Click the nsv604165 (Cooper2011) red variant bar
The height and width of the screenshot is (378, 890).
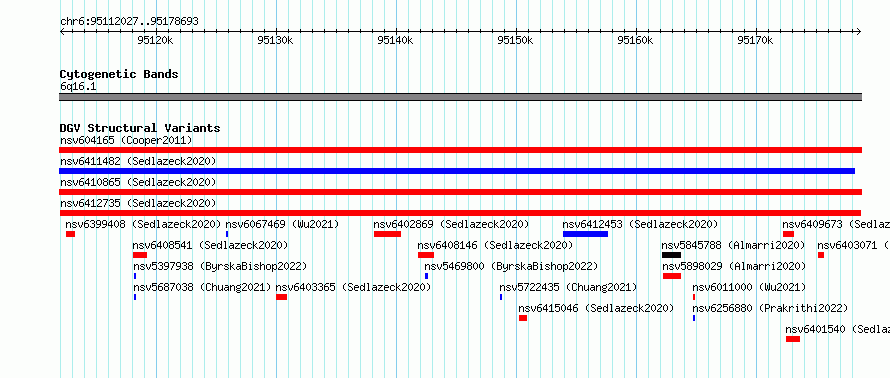point(460,150)
